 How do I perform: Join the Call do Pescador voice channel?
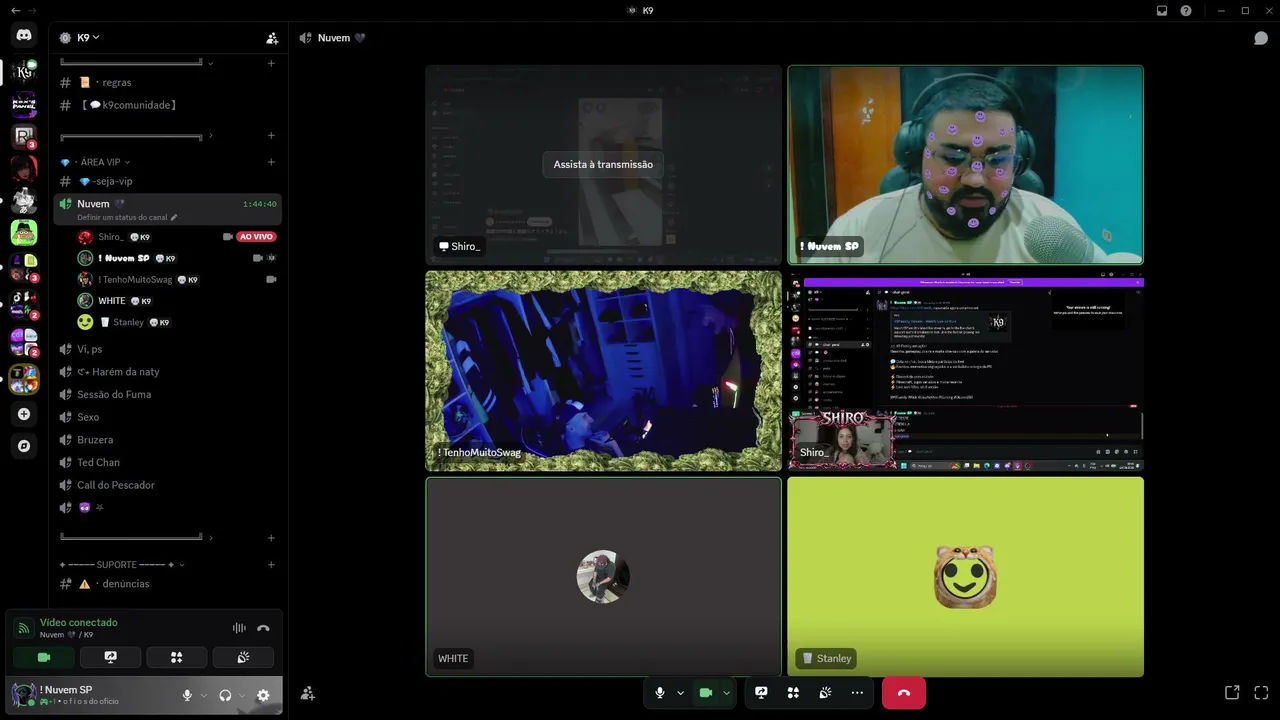click(x=167, y=485)
